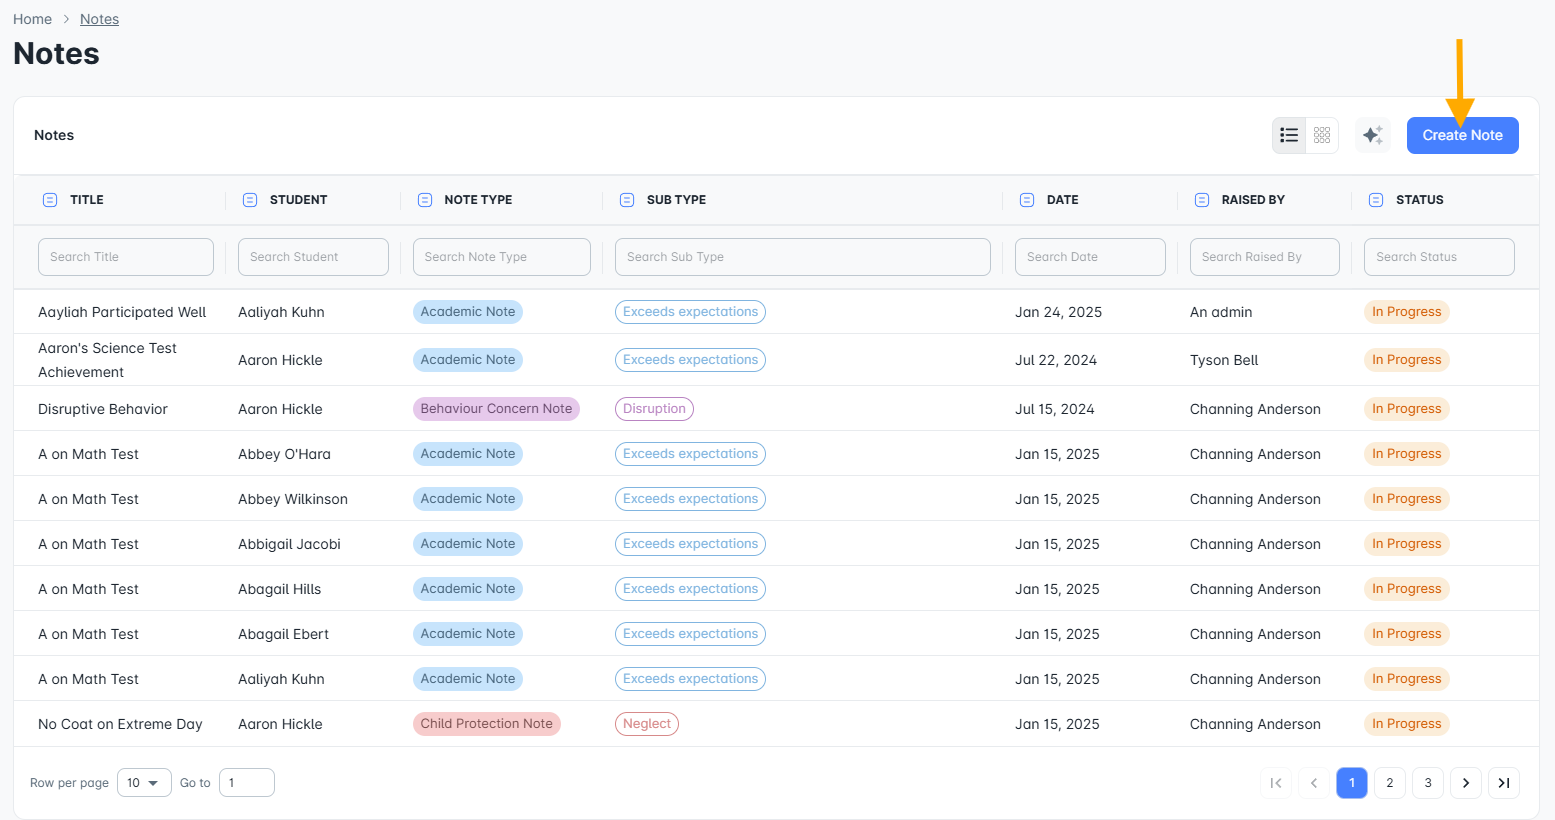
Task: Open the Notes breadcrumb link
Action: pyautogui.click(x=99, y=19)
